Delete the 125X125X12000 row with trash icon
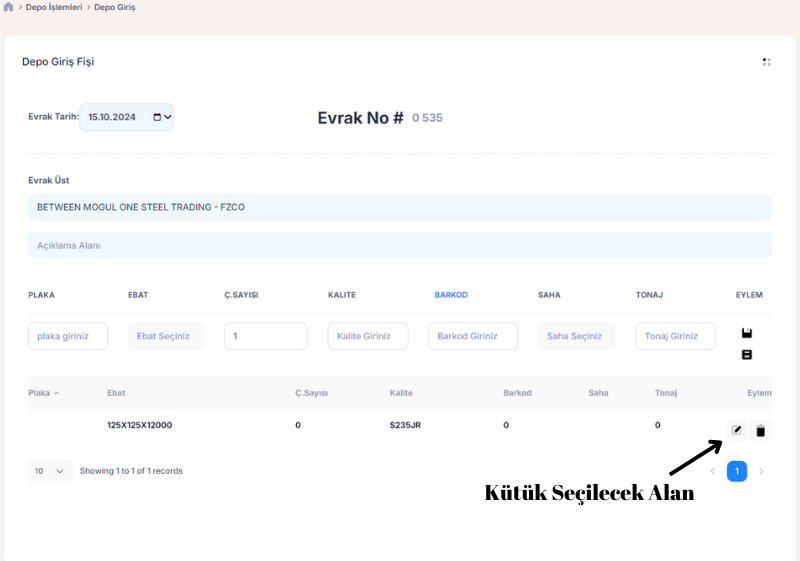Screen dimensions: 800x561 tap(760, 431)
